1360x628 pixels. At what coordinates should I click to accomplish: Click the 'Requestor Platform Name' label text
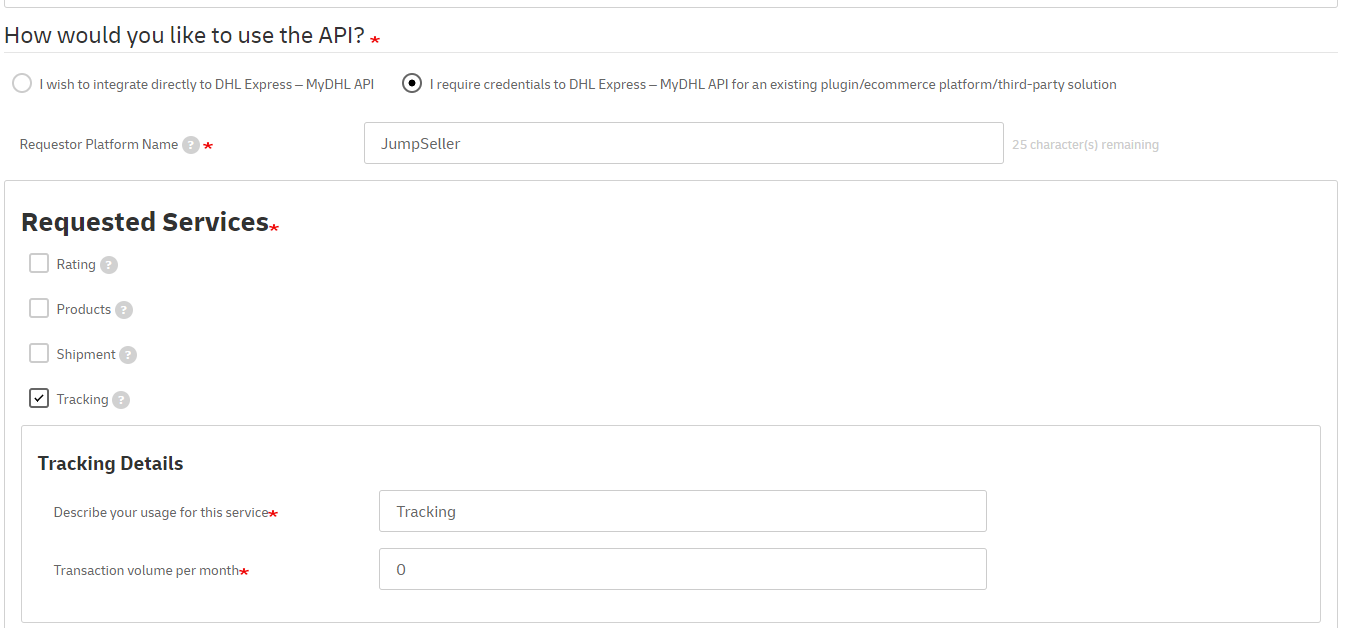tap(98, 144)
